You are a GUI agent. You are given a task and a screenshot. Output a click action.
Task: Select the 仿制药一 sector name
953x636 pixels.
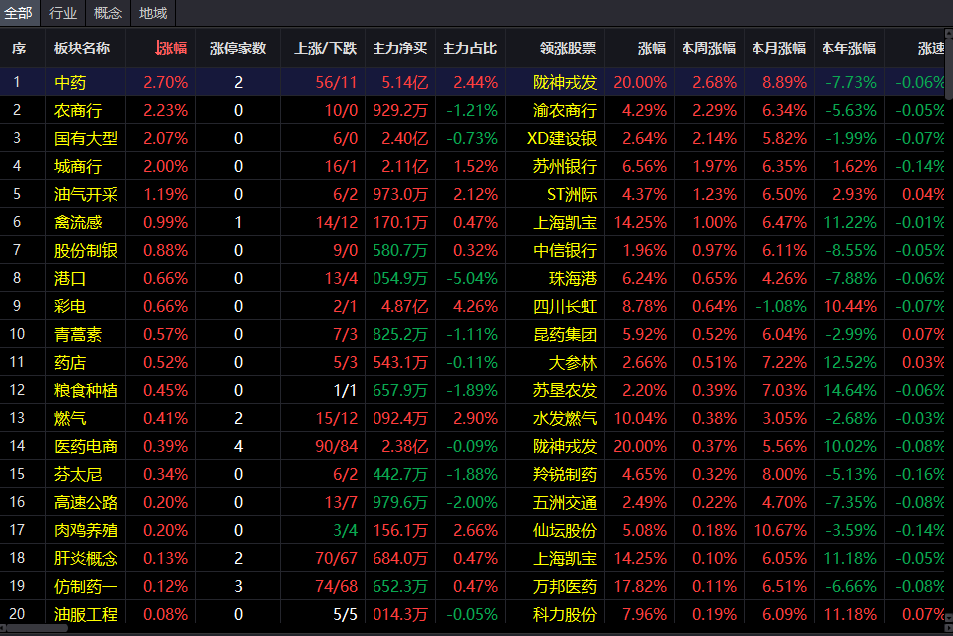[x=86, y=586]
